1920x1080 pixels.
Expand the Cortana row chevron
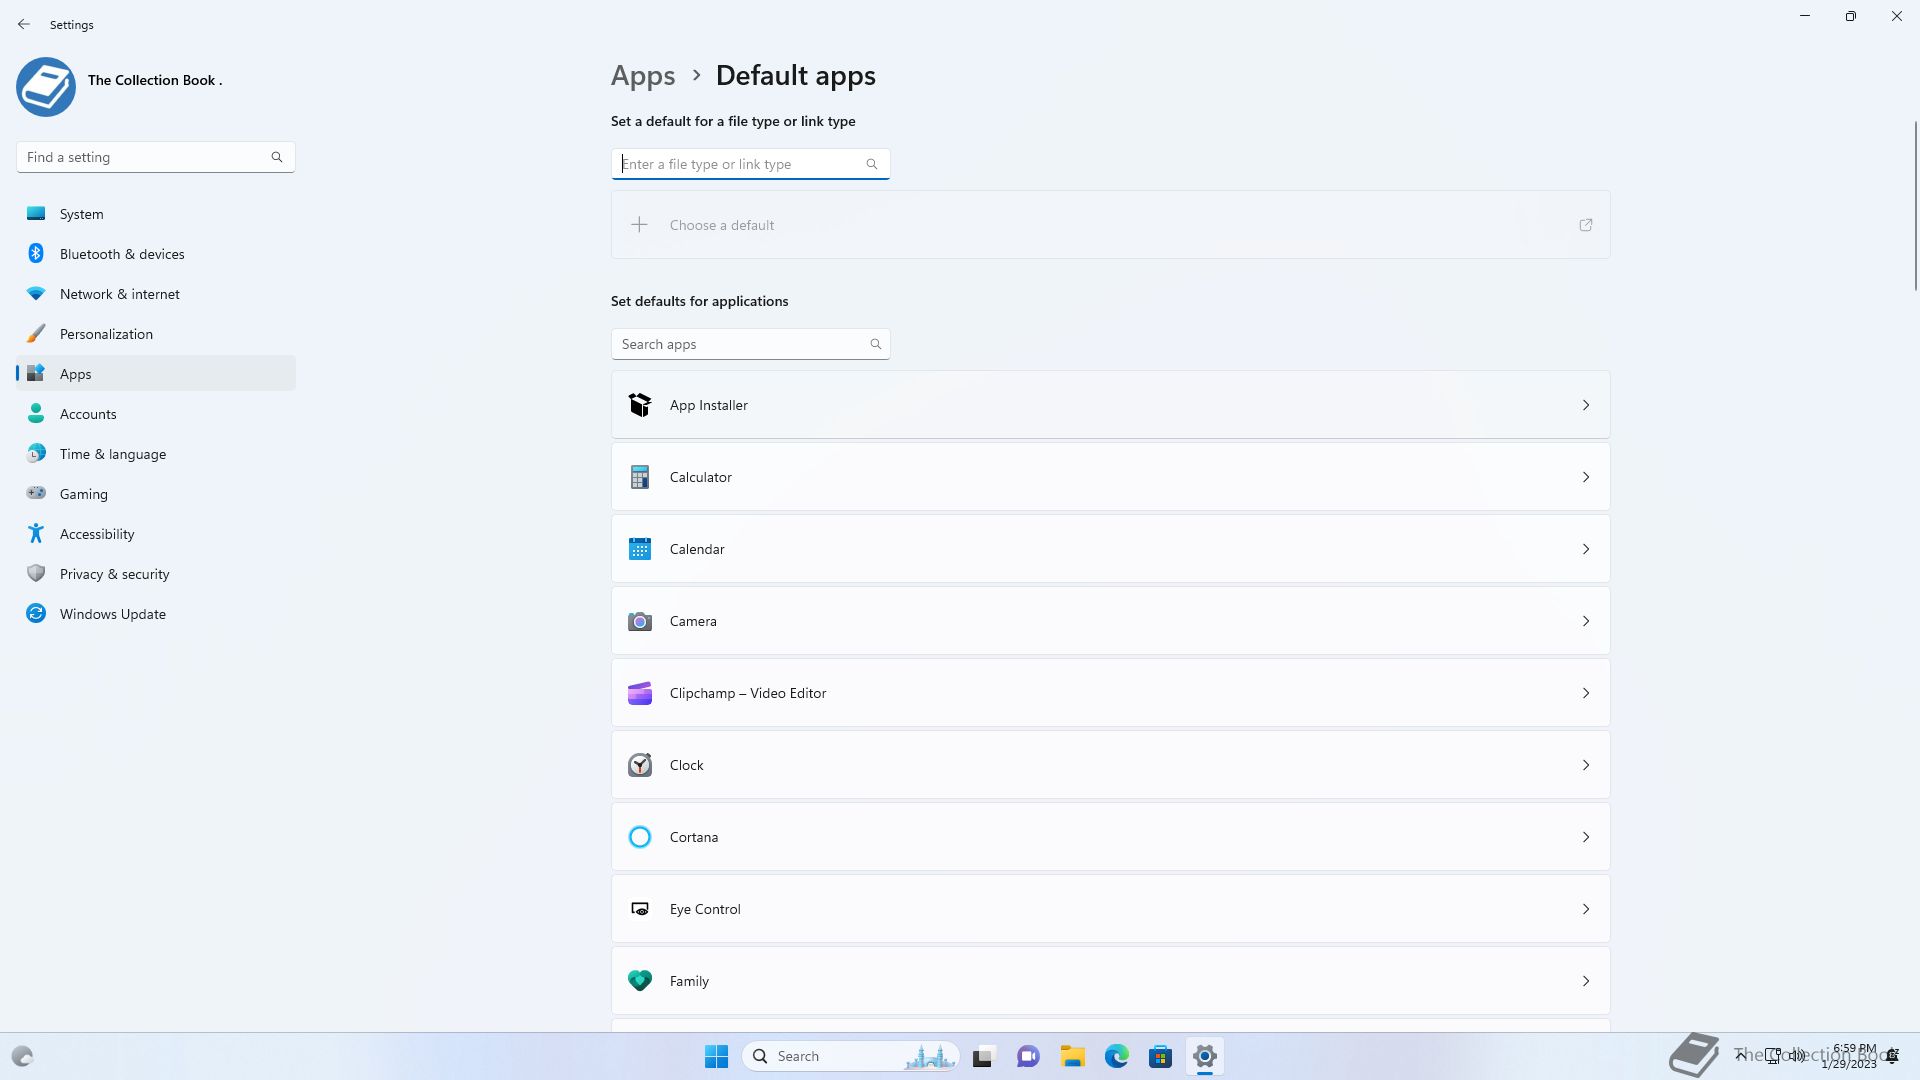[1586, 837]
